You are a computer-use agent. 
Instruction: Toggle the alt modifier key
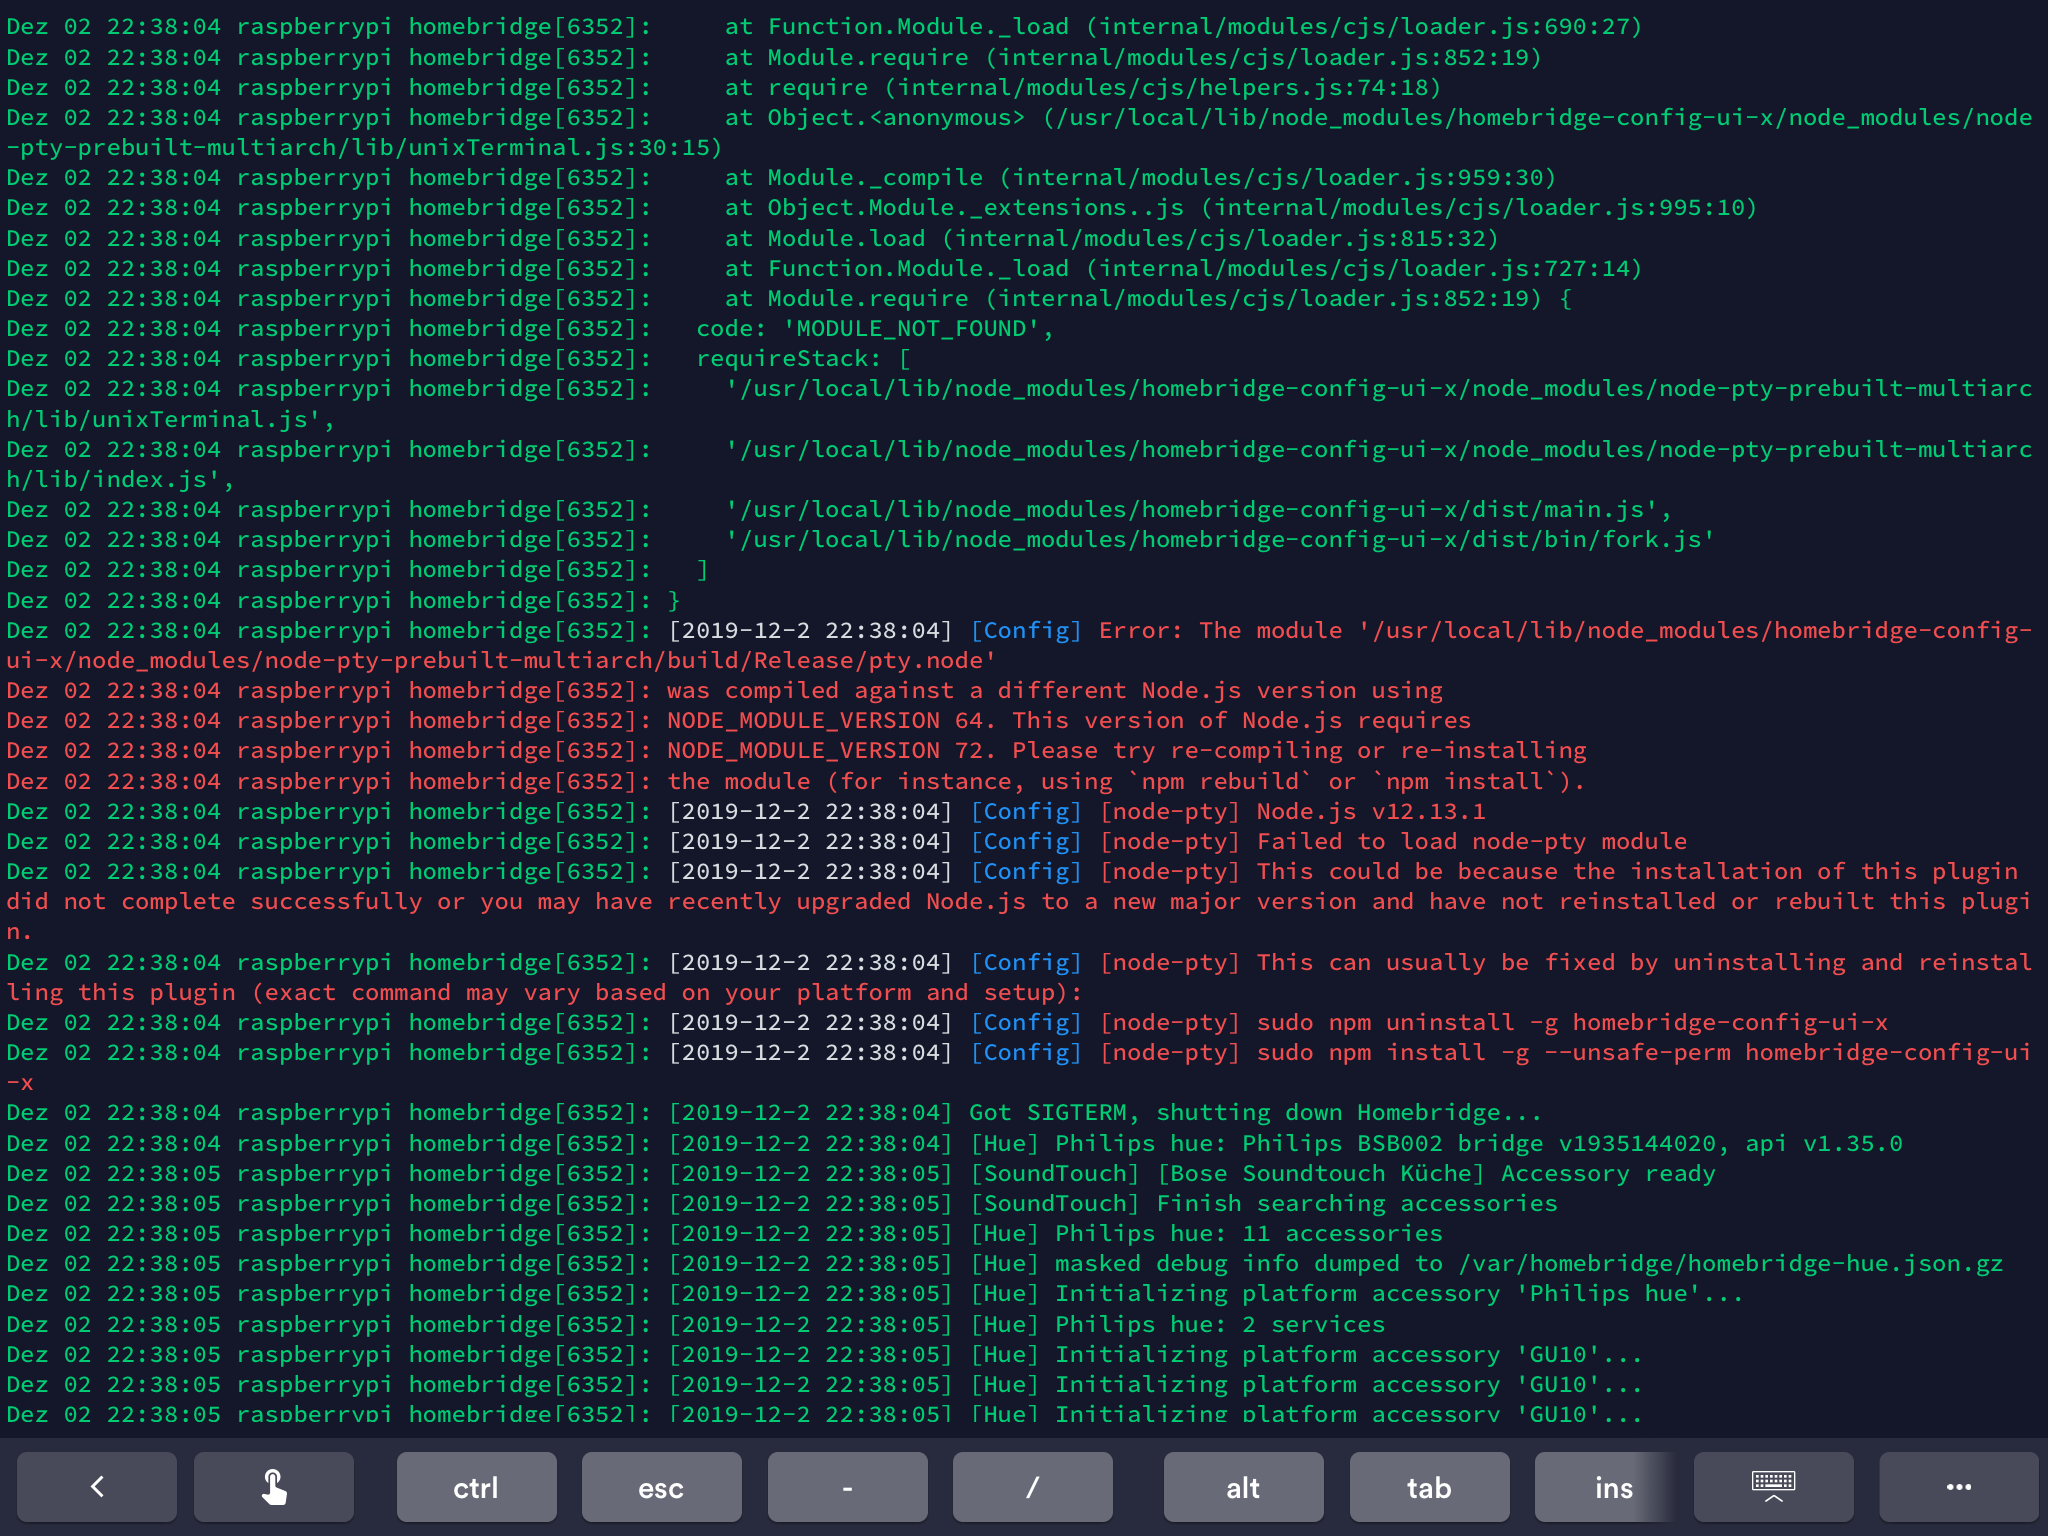pos(1243,1487)
